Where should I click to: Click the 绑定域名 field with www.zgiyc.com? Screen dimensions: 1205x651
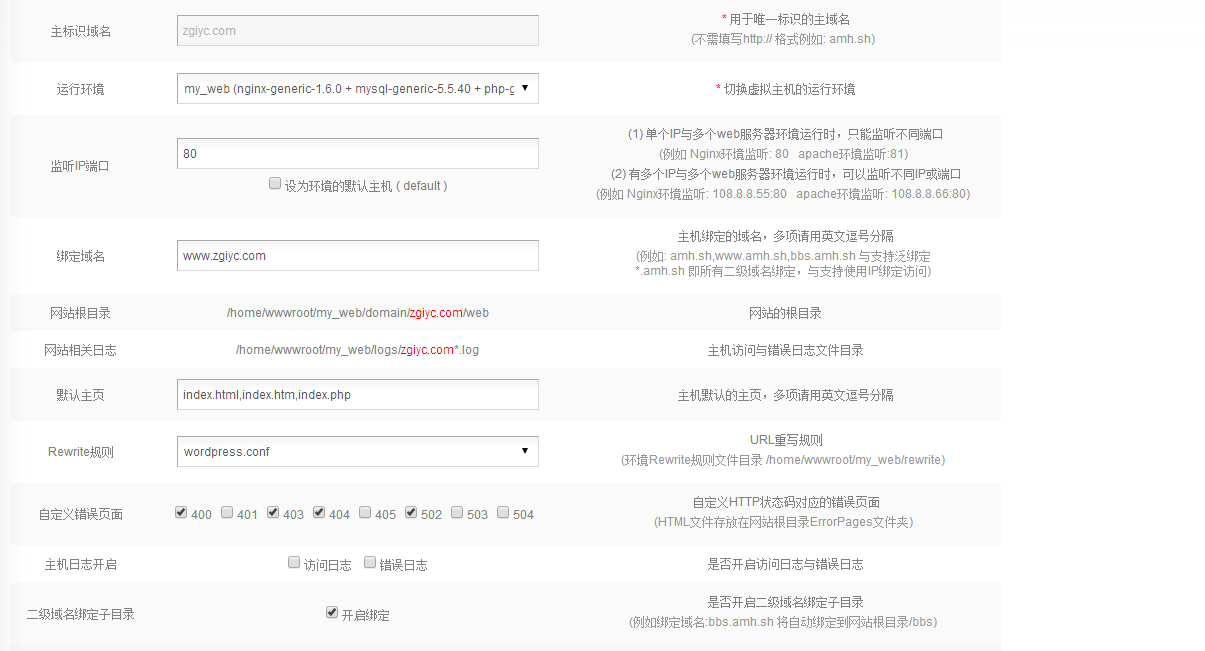tap(357, 255)
